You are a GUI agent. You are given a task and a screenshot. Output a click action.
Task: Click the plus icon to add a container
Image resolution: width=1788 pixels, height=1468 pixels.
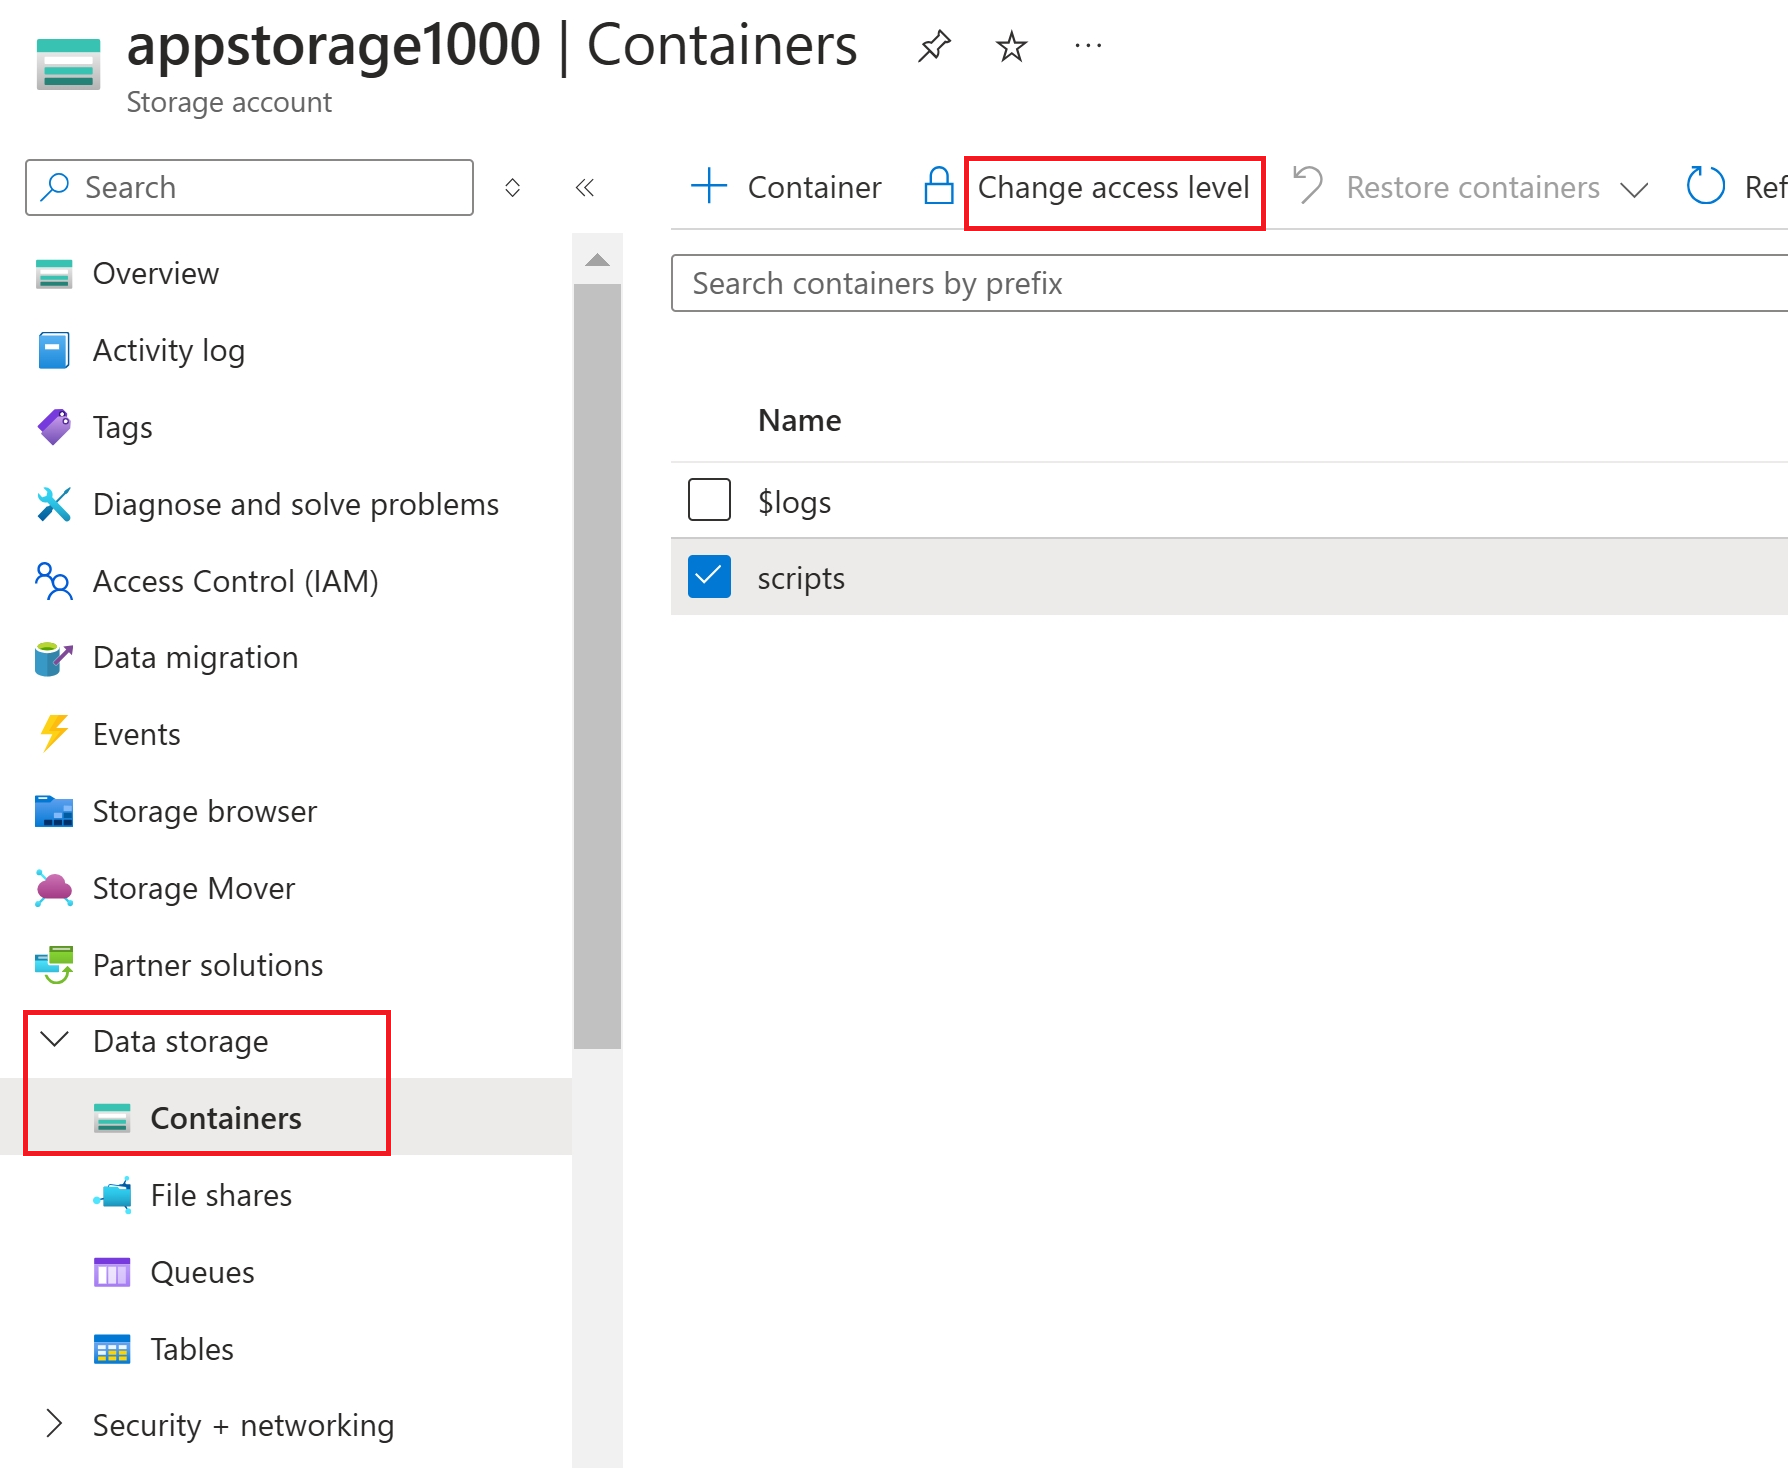click(709, 186)
